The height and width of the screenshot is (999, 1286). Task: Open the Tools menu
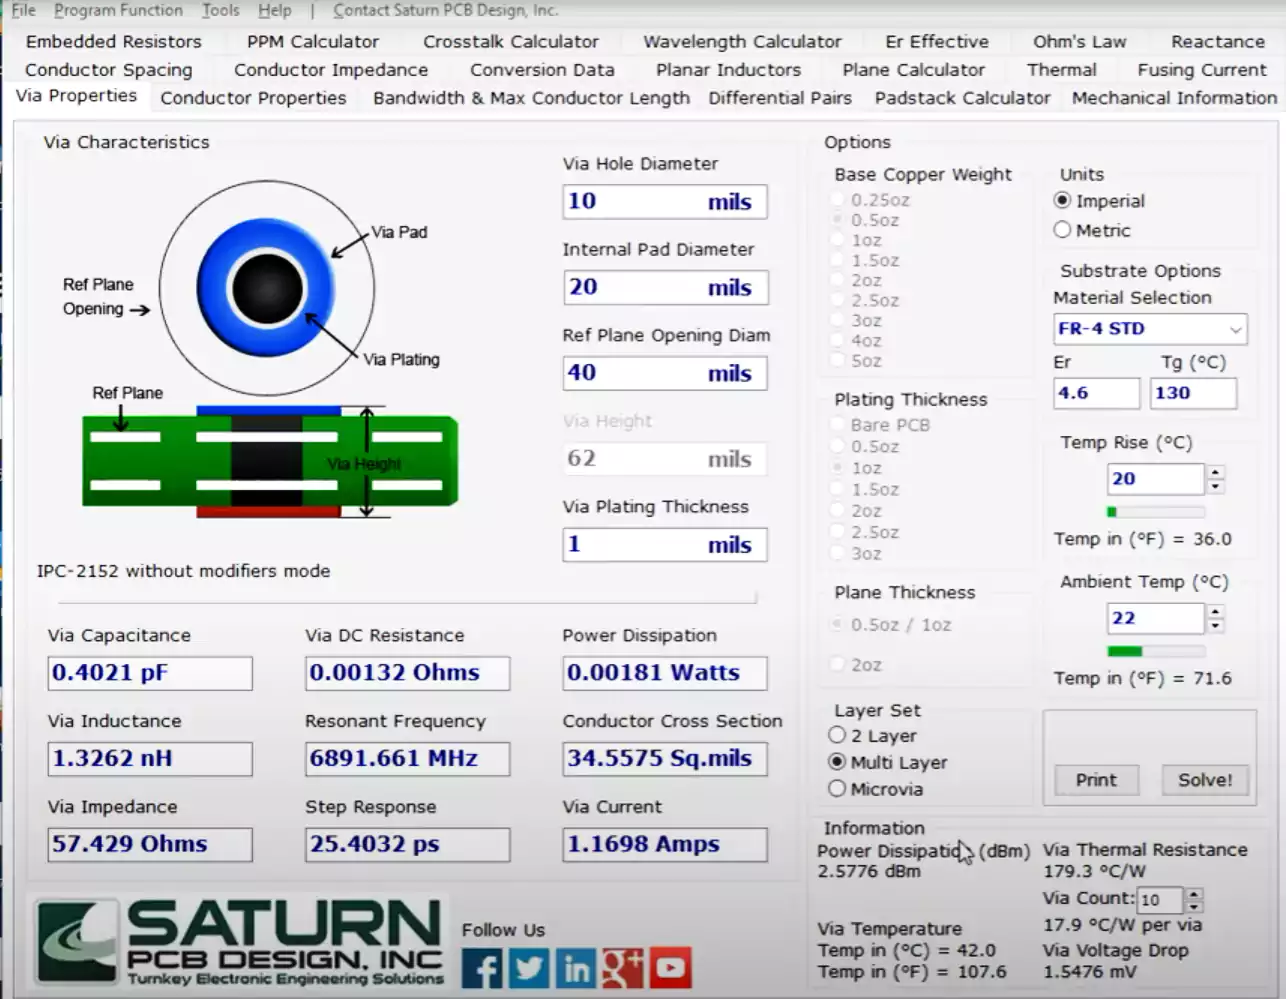coord(219,10)
